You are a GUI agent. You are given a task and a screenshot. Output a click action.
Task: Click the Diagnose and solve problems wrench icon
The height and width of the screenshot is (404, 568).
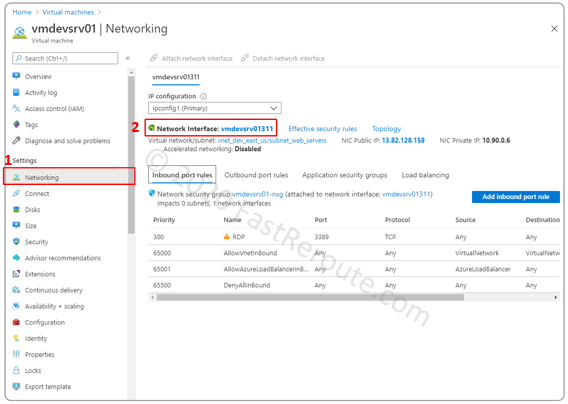[16, 140]
